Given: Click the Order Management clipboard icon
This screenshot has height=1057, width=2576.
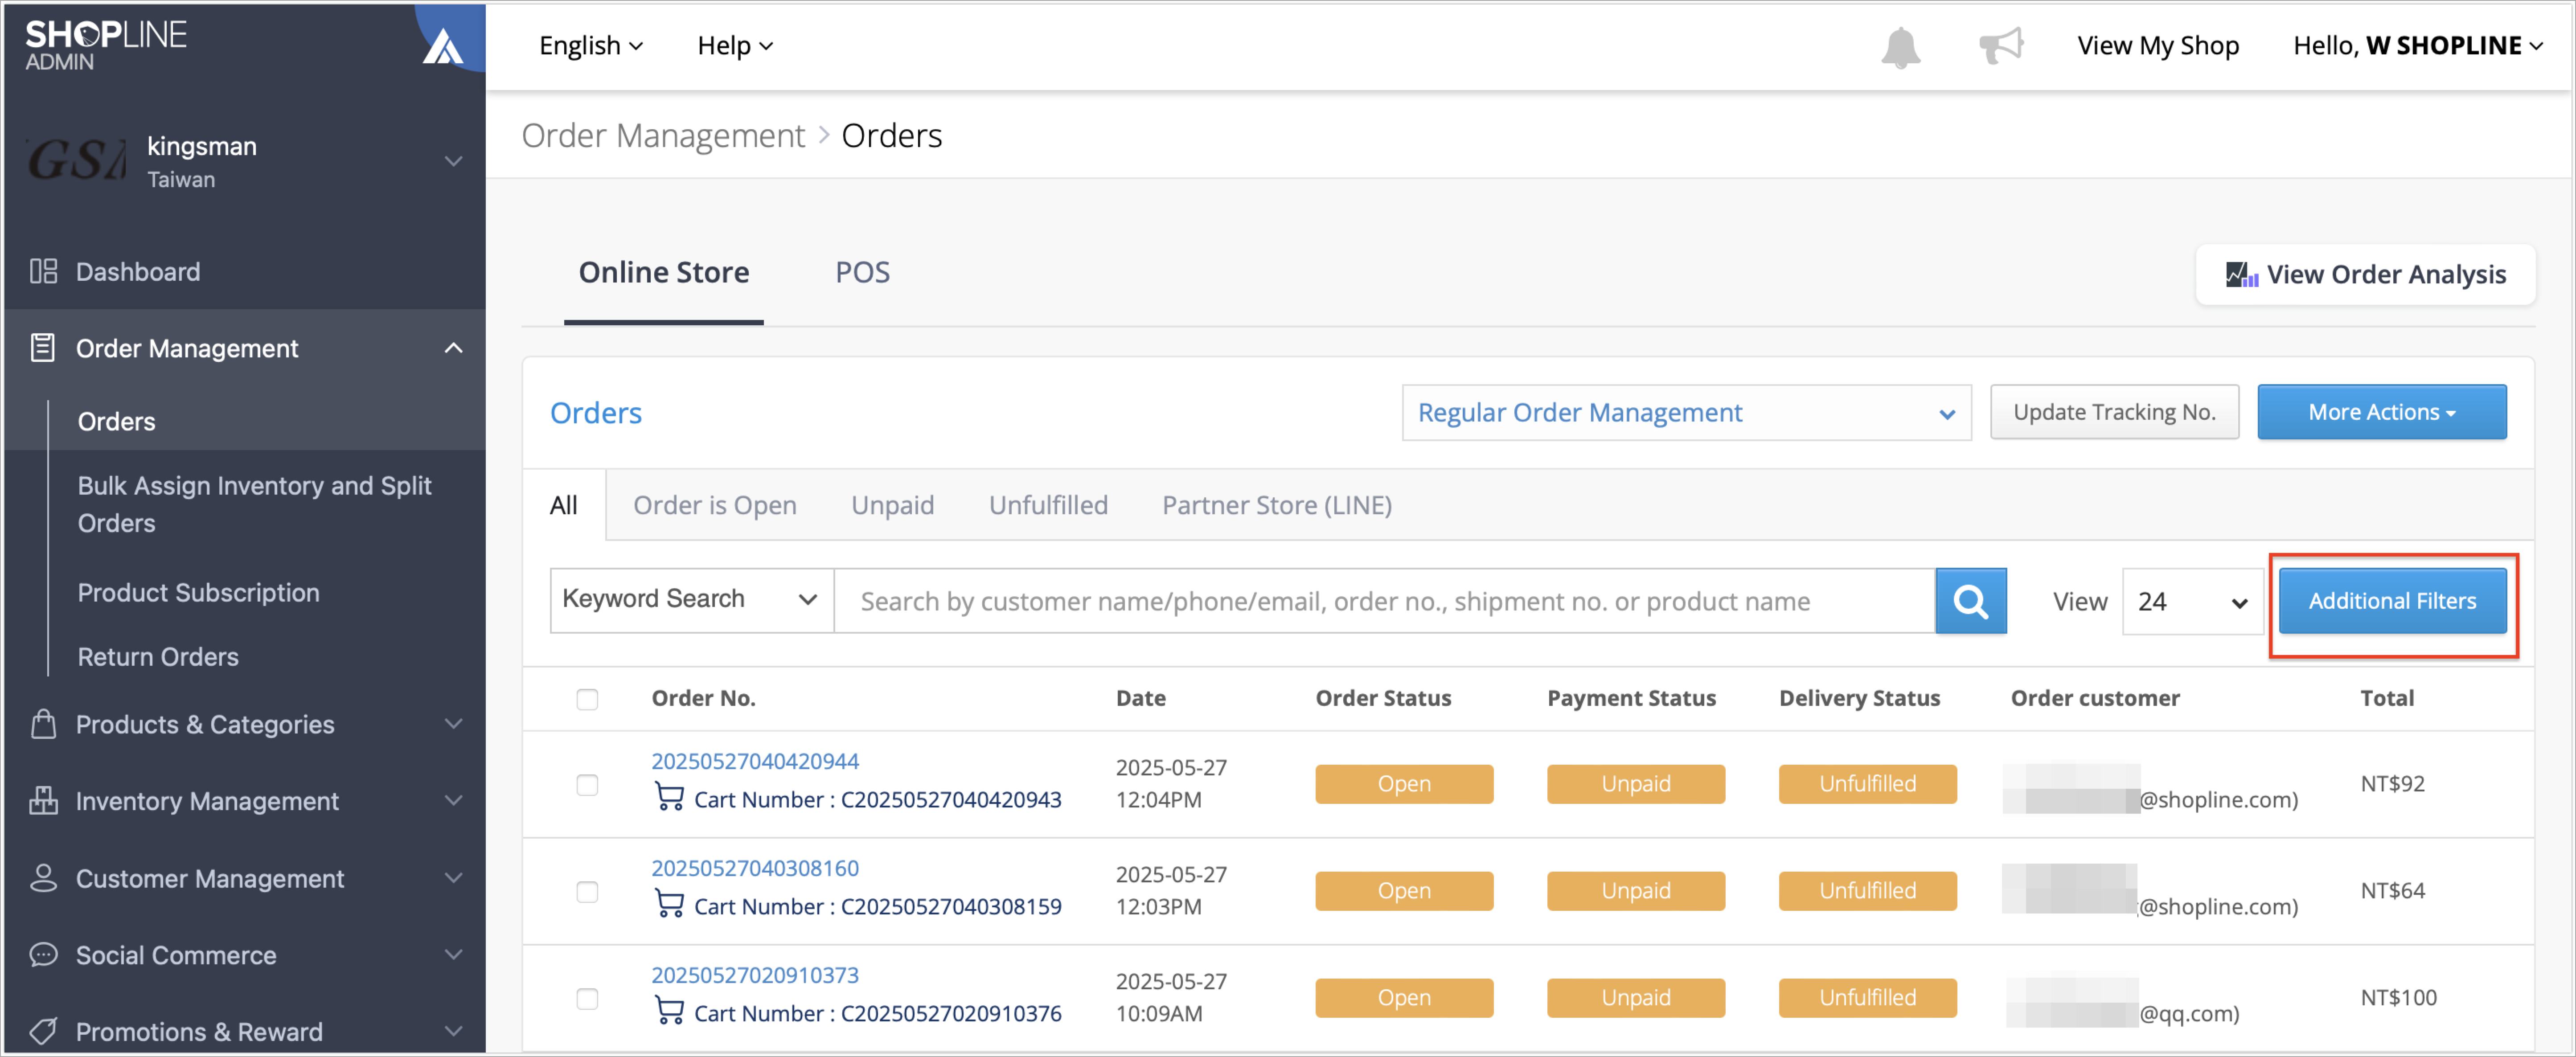Looking at the screenshot, I should coord(43,348).
